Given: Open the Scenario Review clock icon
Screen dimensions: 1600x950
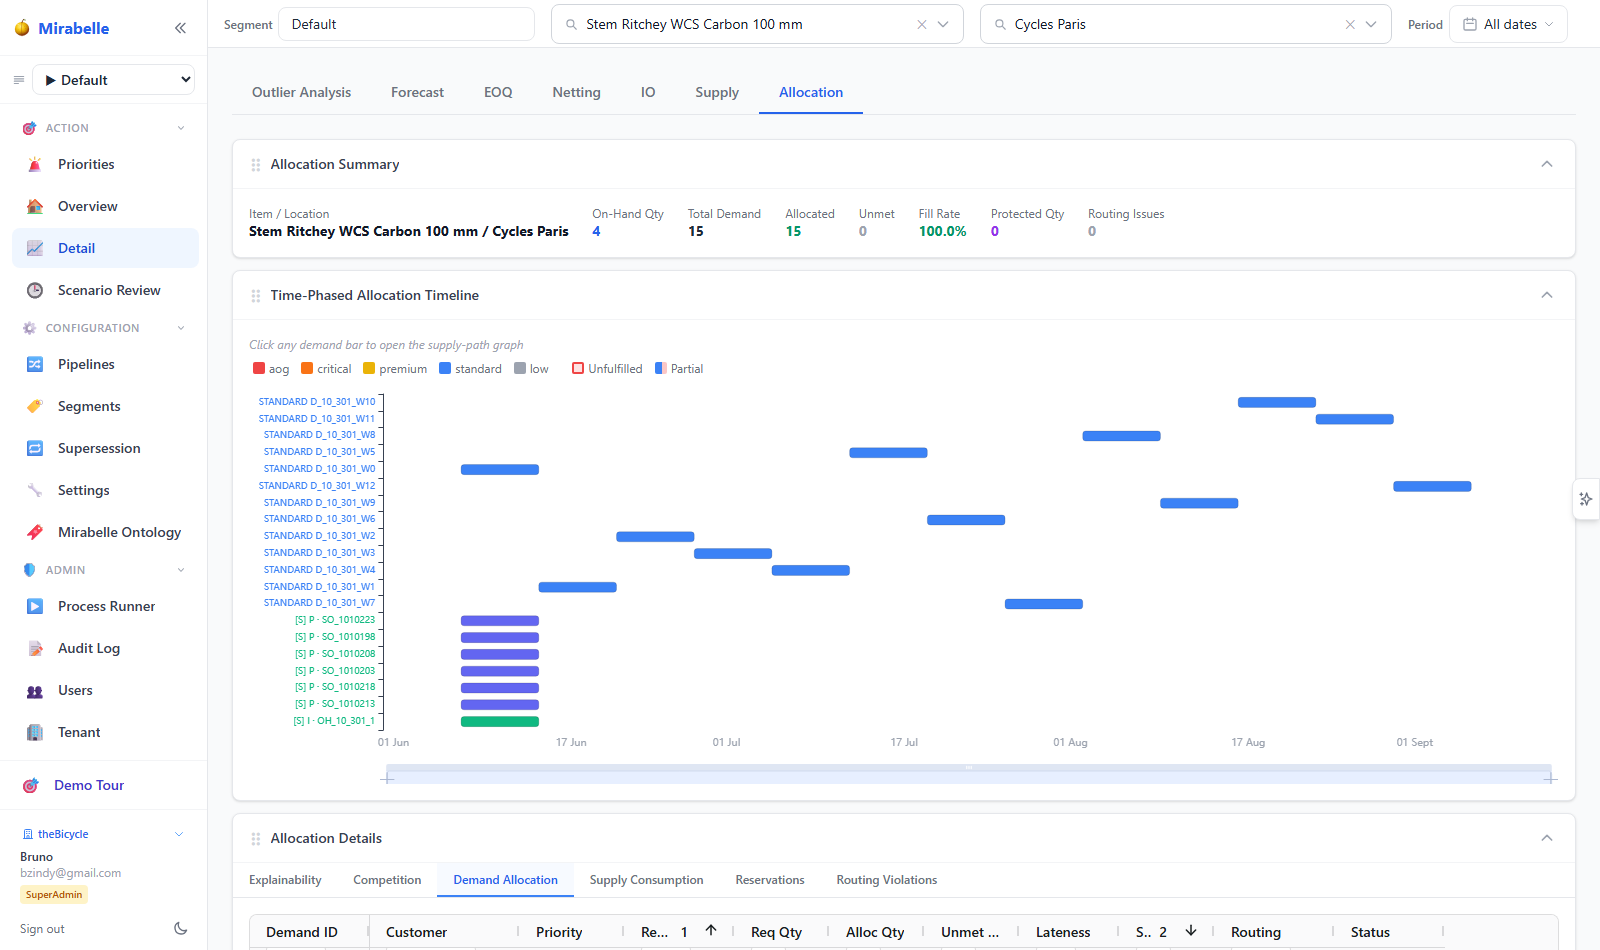Looking at the screenshot, I should tap(35, 290).
